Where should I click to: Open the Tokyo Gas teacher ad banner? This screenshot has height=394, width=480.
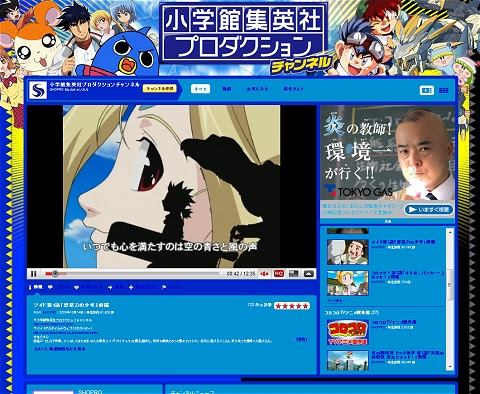(x=387, y=153)
